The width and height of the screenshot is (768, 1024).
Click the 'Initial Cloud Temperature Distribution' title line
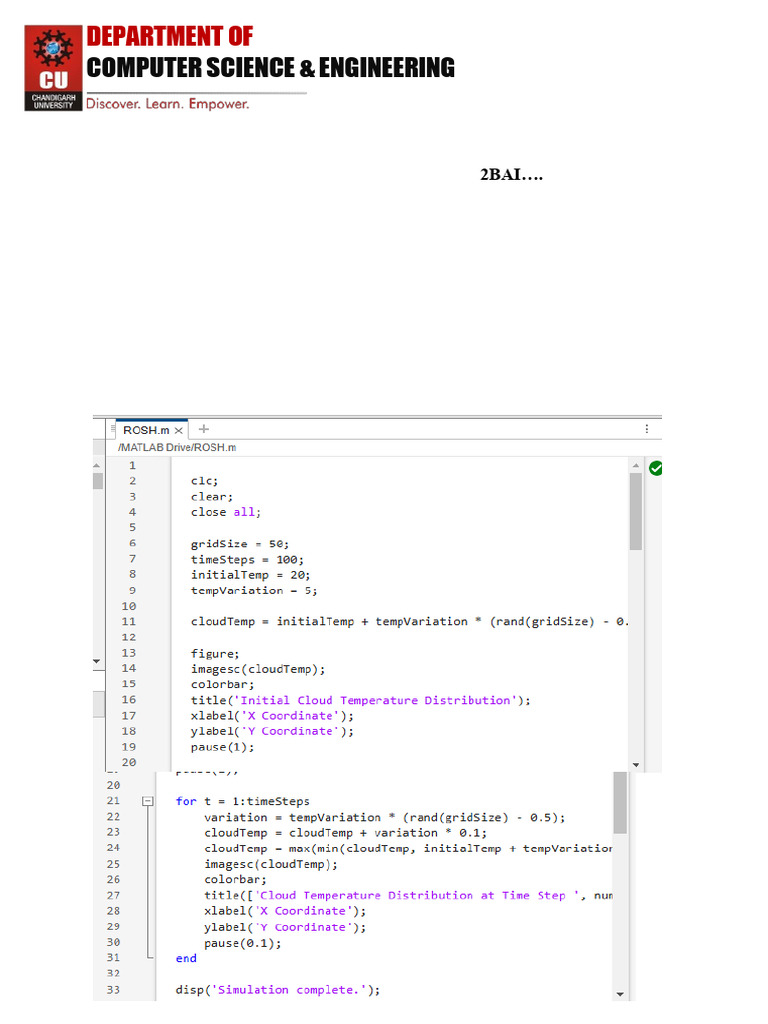point(360,701)
